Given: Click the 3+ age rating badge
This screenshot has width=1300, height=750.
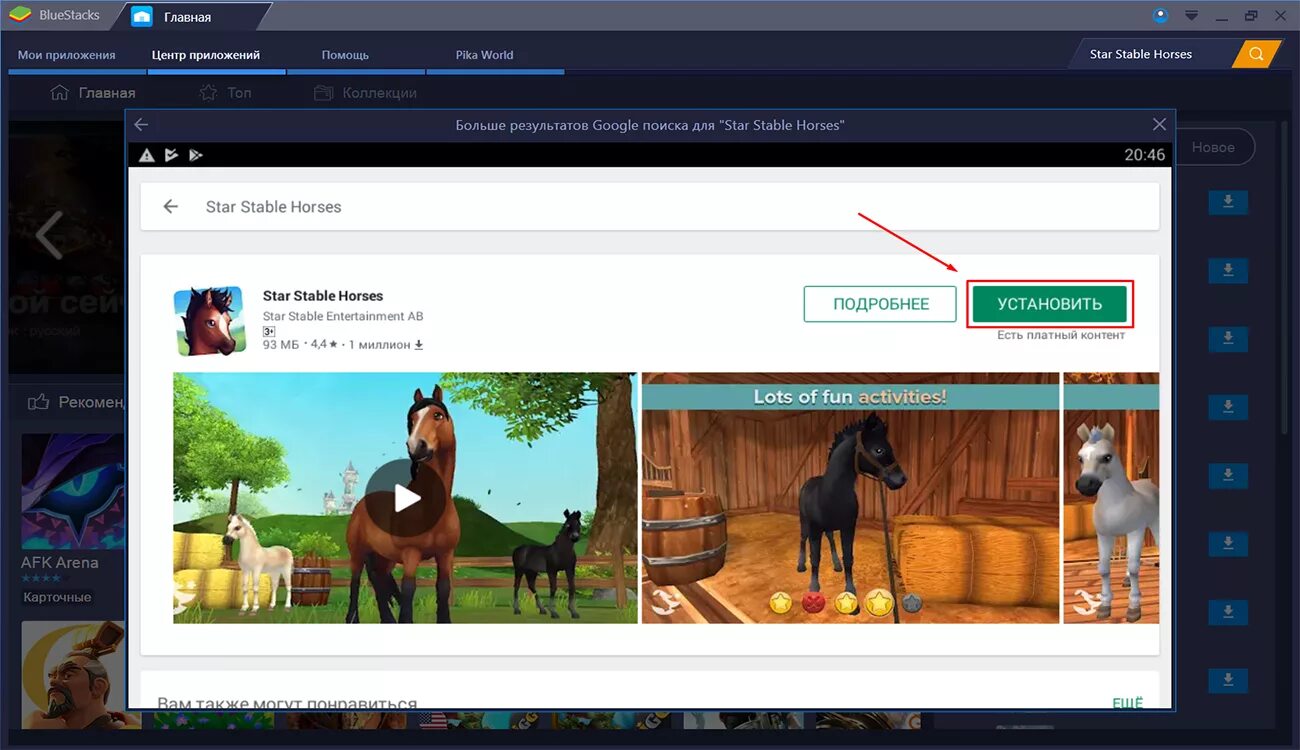Looking at the screenshot, I should click(269, 331).
